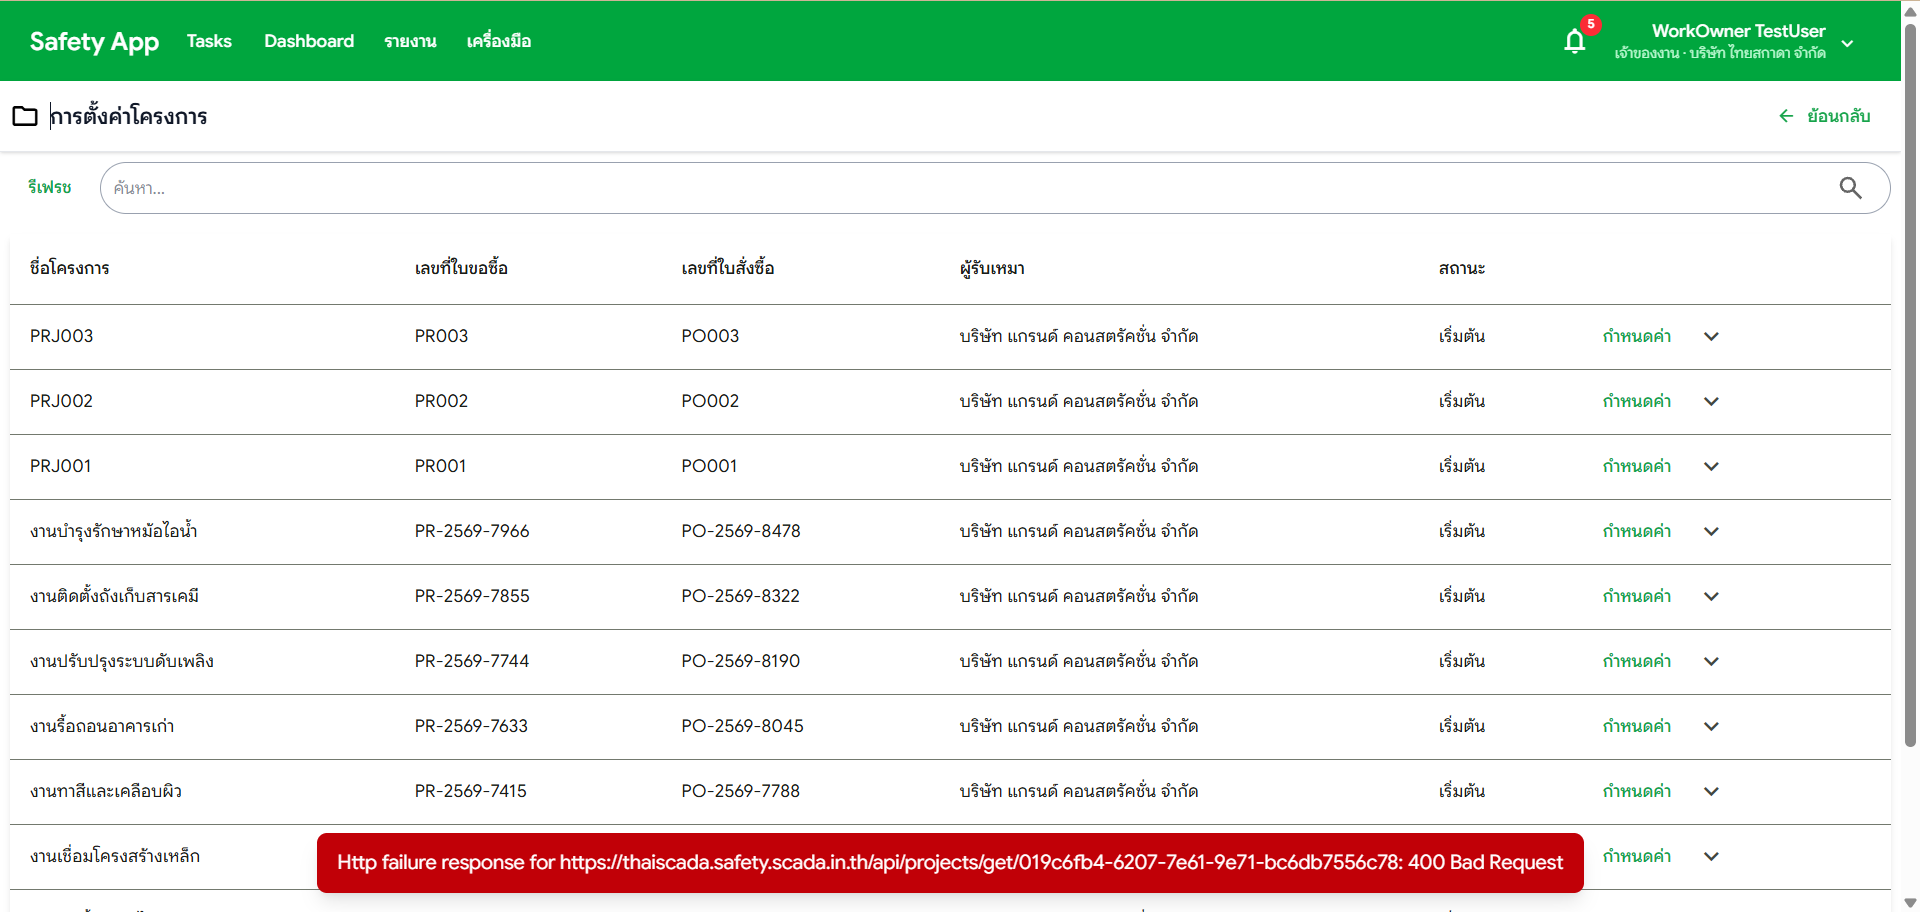Screen dimensions: 1920x912
Task: Click the folder icon beside page title
Action: (25, 116)
